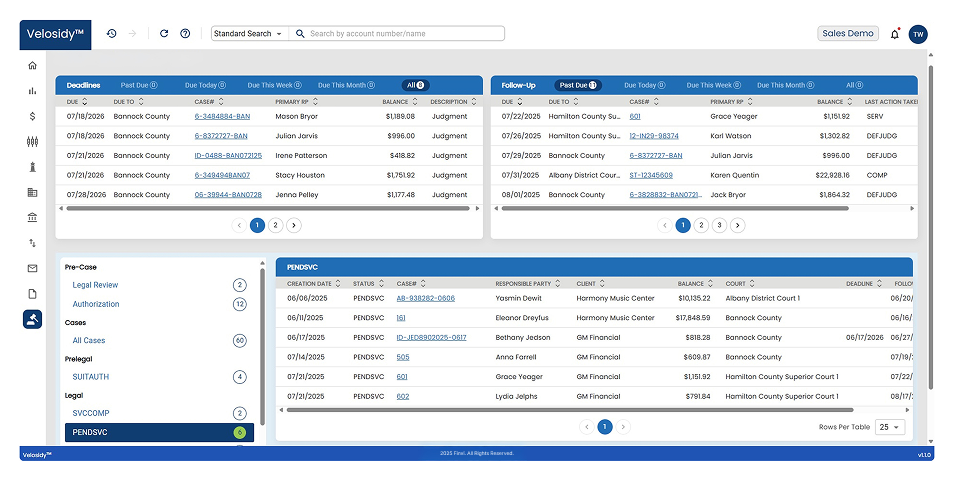Open the Home icon in the sidebar
The width and height of the screenshot is (954, 481).
(33, 65)
